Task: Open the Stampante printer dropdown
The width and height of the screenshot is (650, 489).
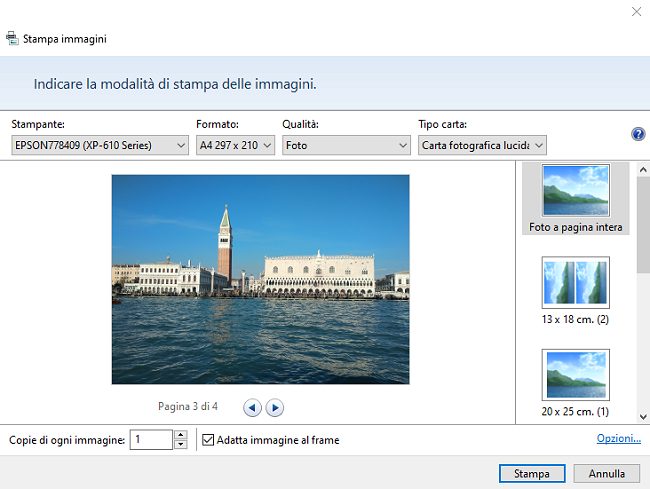Action: click(x=100, y=146)
